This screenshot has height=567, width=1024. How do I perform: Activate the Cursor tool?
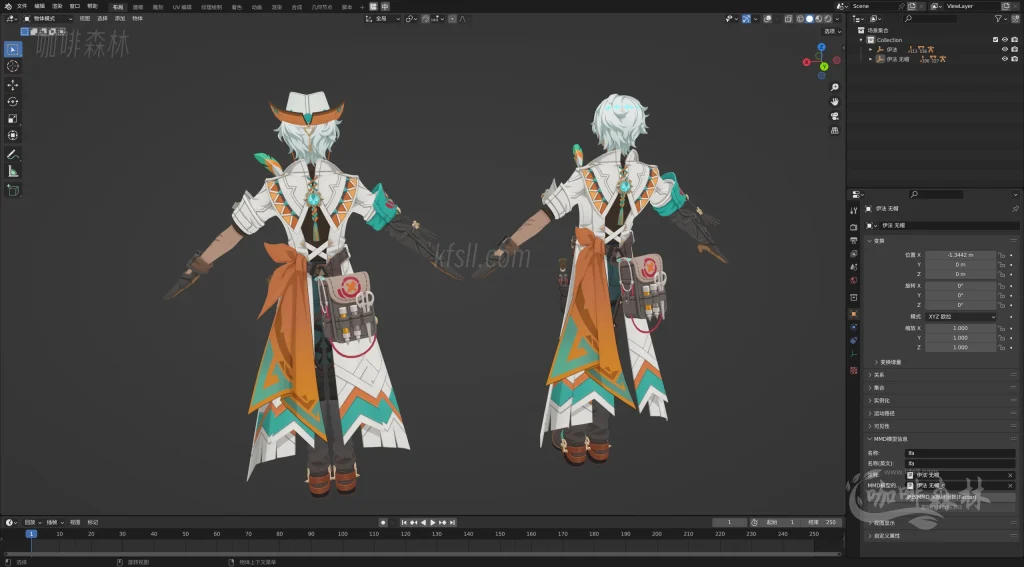pyautogui.click(x=12, y=66)
